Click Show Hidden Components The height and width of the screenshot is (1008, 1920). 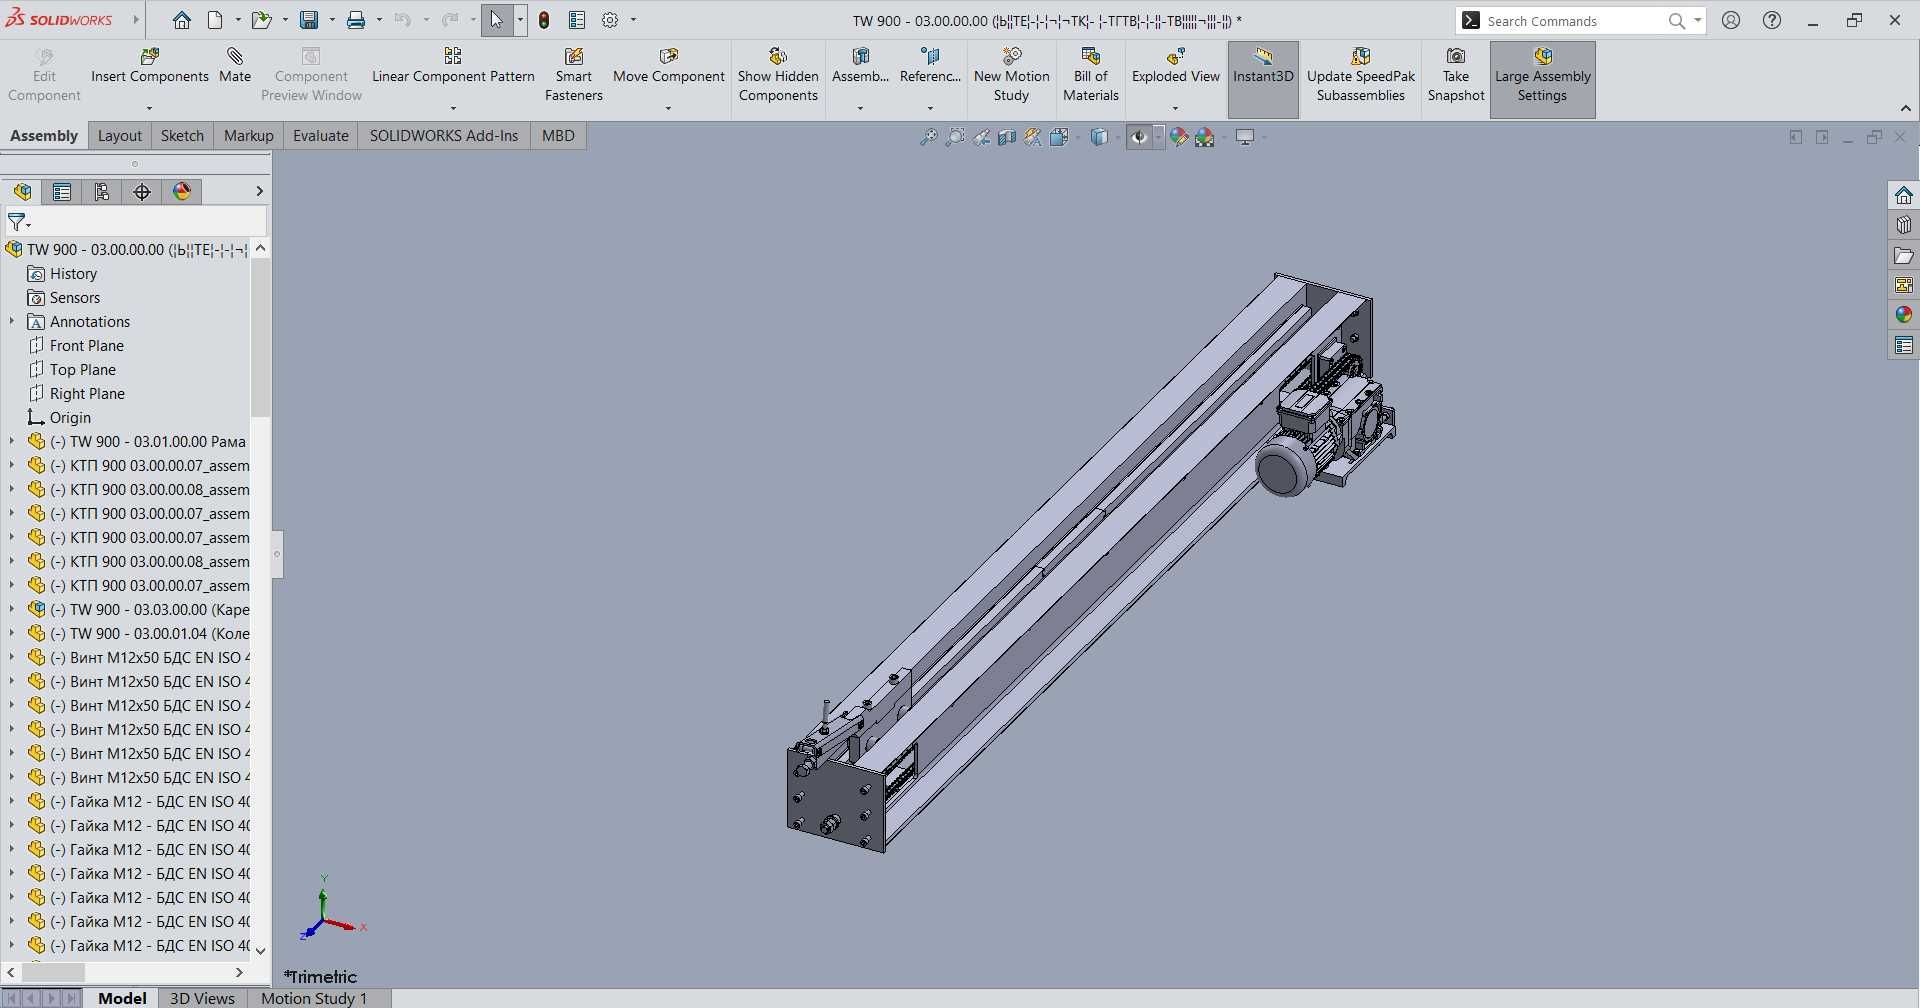click(778, 75)
